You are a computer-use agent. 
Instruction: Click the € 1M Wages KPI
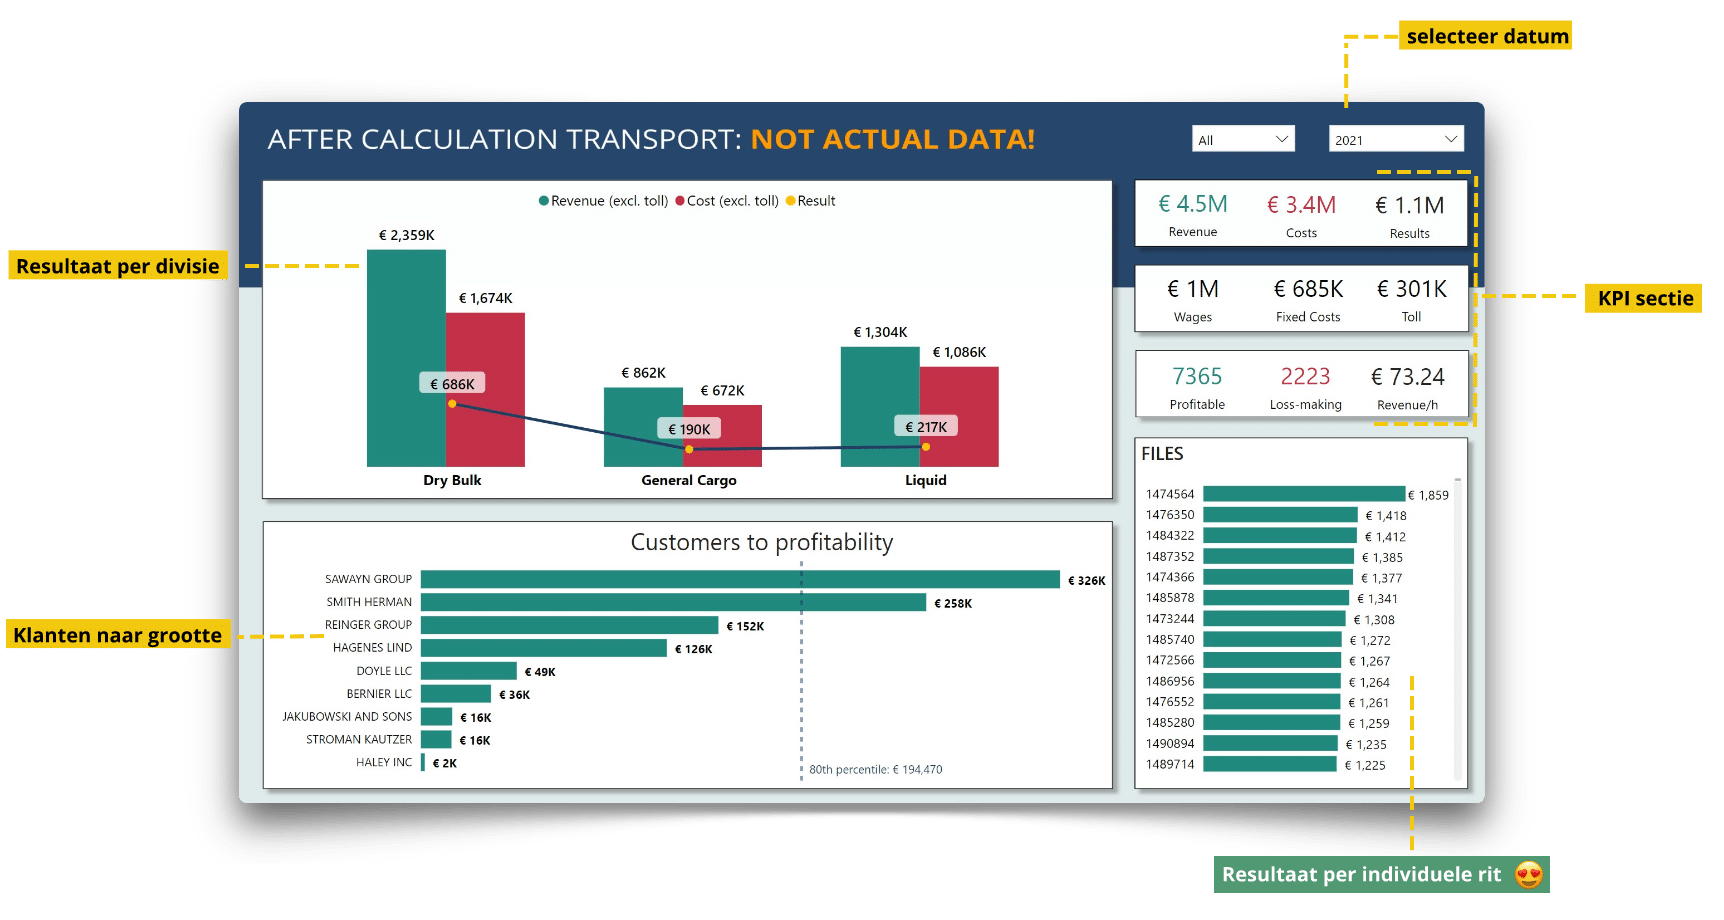pyautogui.click(x=1193, y=300)
